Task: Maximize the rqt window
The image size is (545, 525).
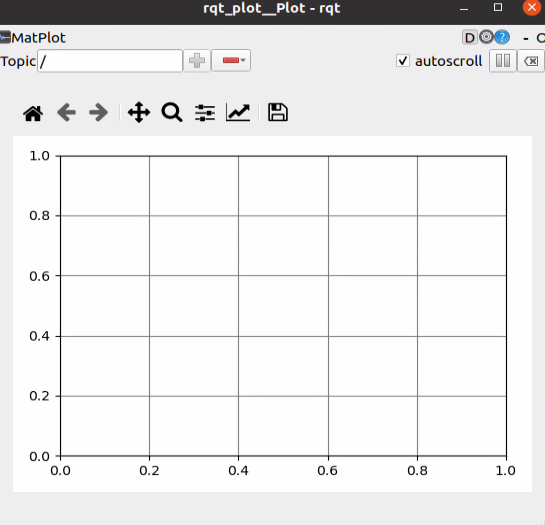Action: pyautogui.click(x=498, y=7)
